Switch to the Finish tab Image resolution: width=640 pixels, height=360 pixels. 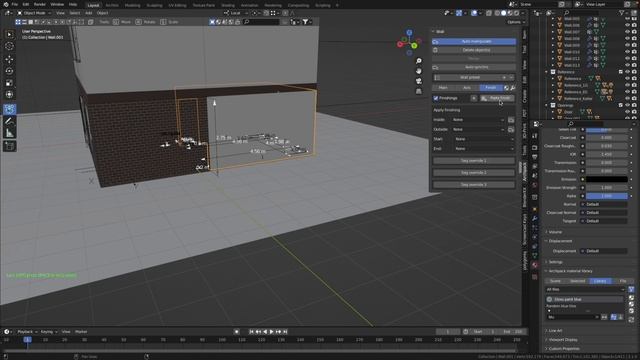point(491,88)
